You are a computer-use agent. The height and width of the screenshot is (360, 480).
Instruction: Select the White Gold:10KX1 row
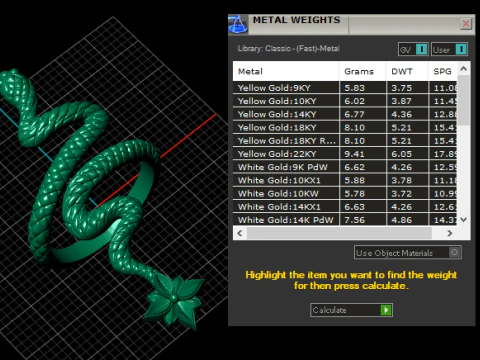click(x=345, y=180)
